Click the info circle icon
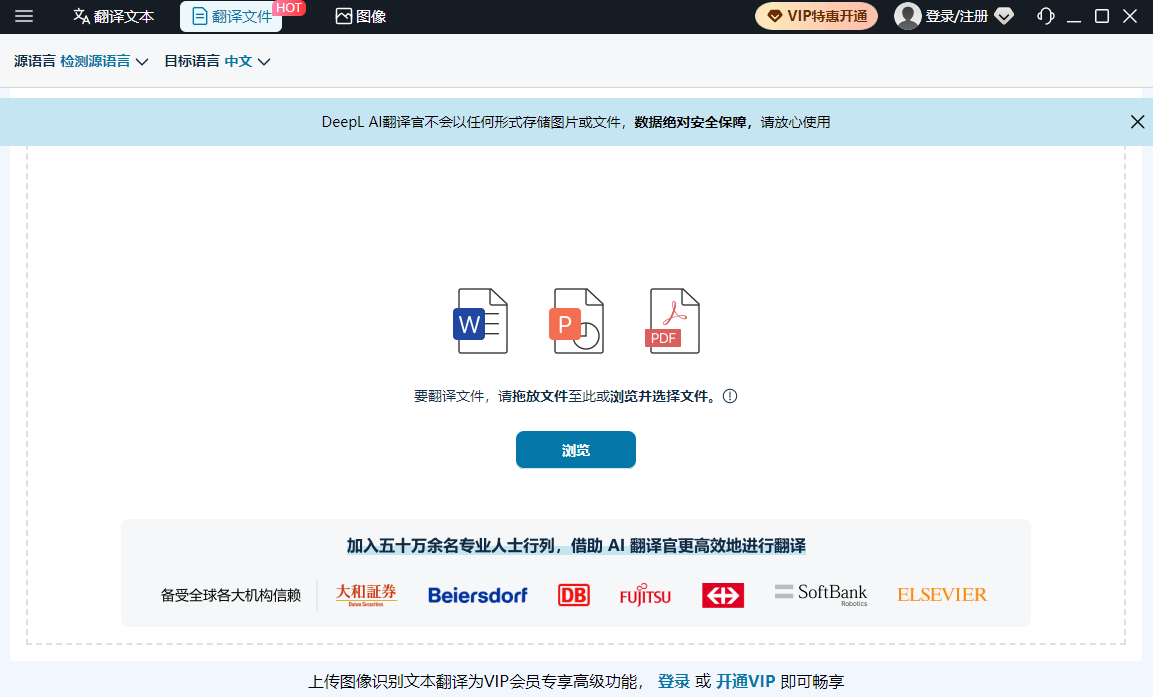 click(729, 396)
